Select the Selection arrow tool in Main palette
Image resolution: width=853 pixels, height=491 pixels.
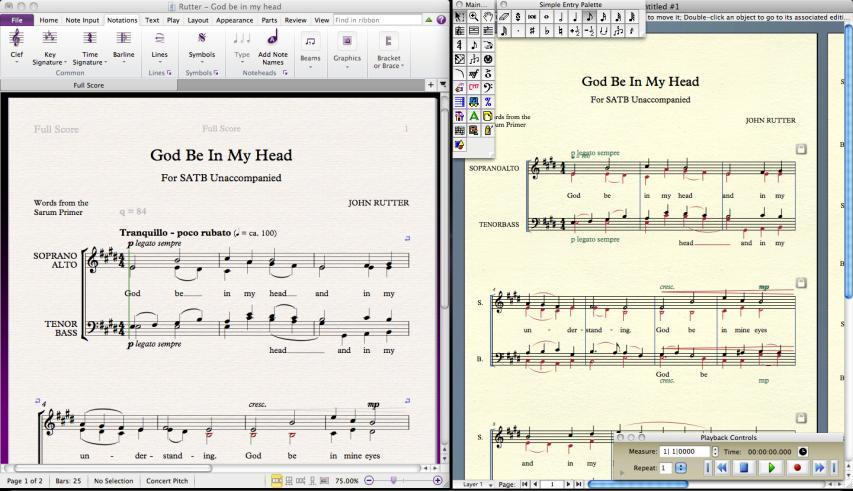(460, 17)
